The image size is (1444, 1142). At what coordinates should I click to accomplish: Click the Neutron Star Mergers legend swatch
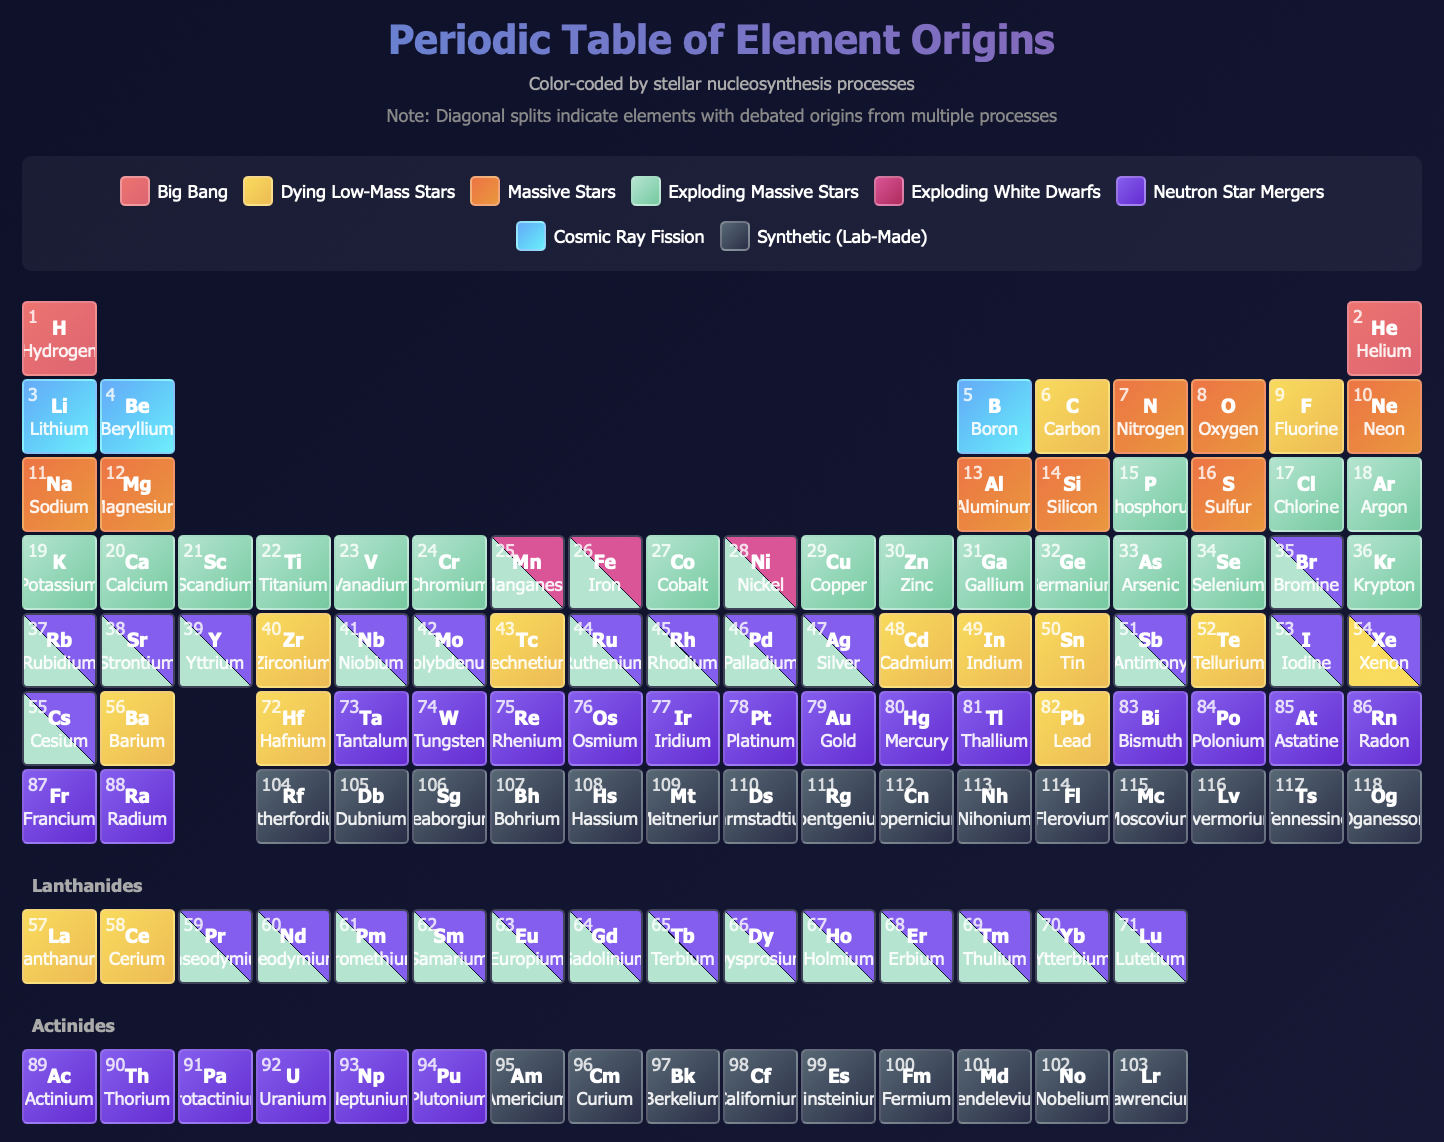point(1131,191)
